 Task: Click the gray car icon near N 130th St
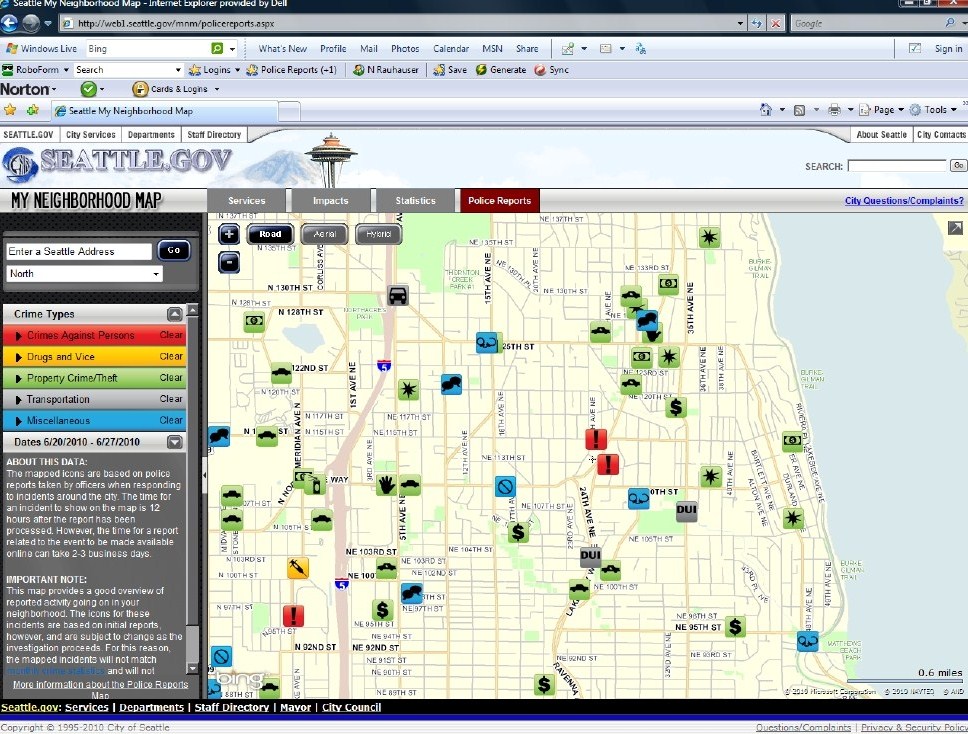(x=398, y=296)
